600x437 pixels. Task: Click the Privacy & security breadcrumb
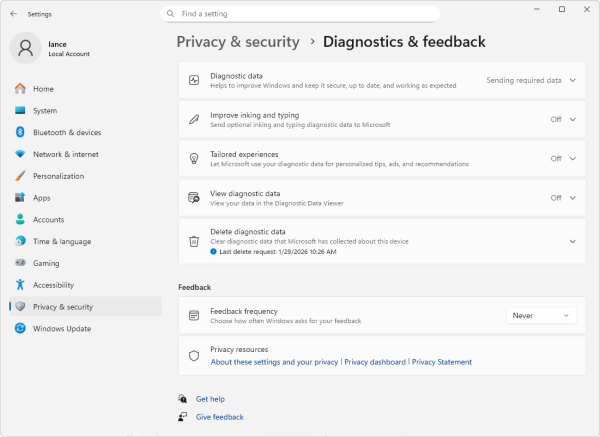238,42
